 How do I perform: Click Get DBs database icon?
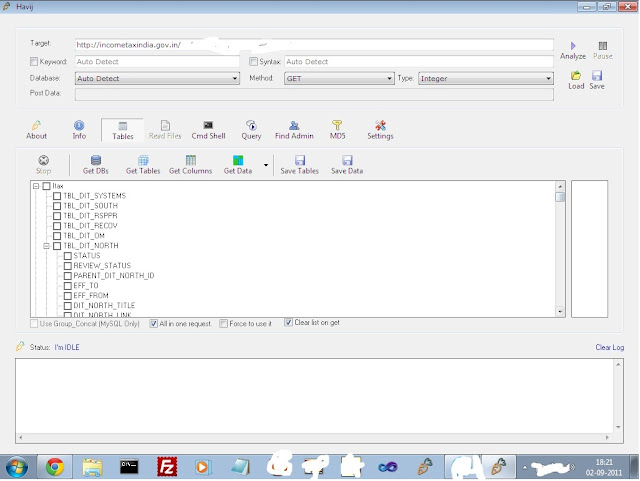click(96, 160)
